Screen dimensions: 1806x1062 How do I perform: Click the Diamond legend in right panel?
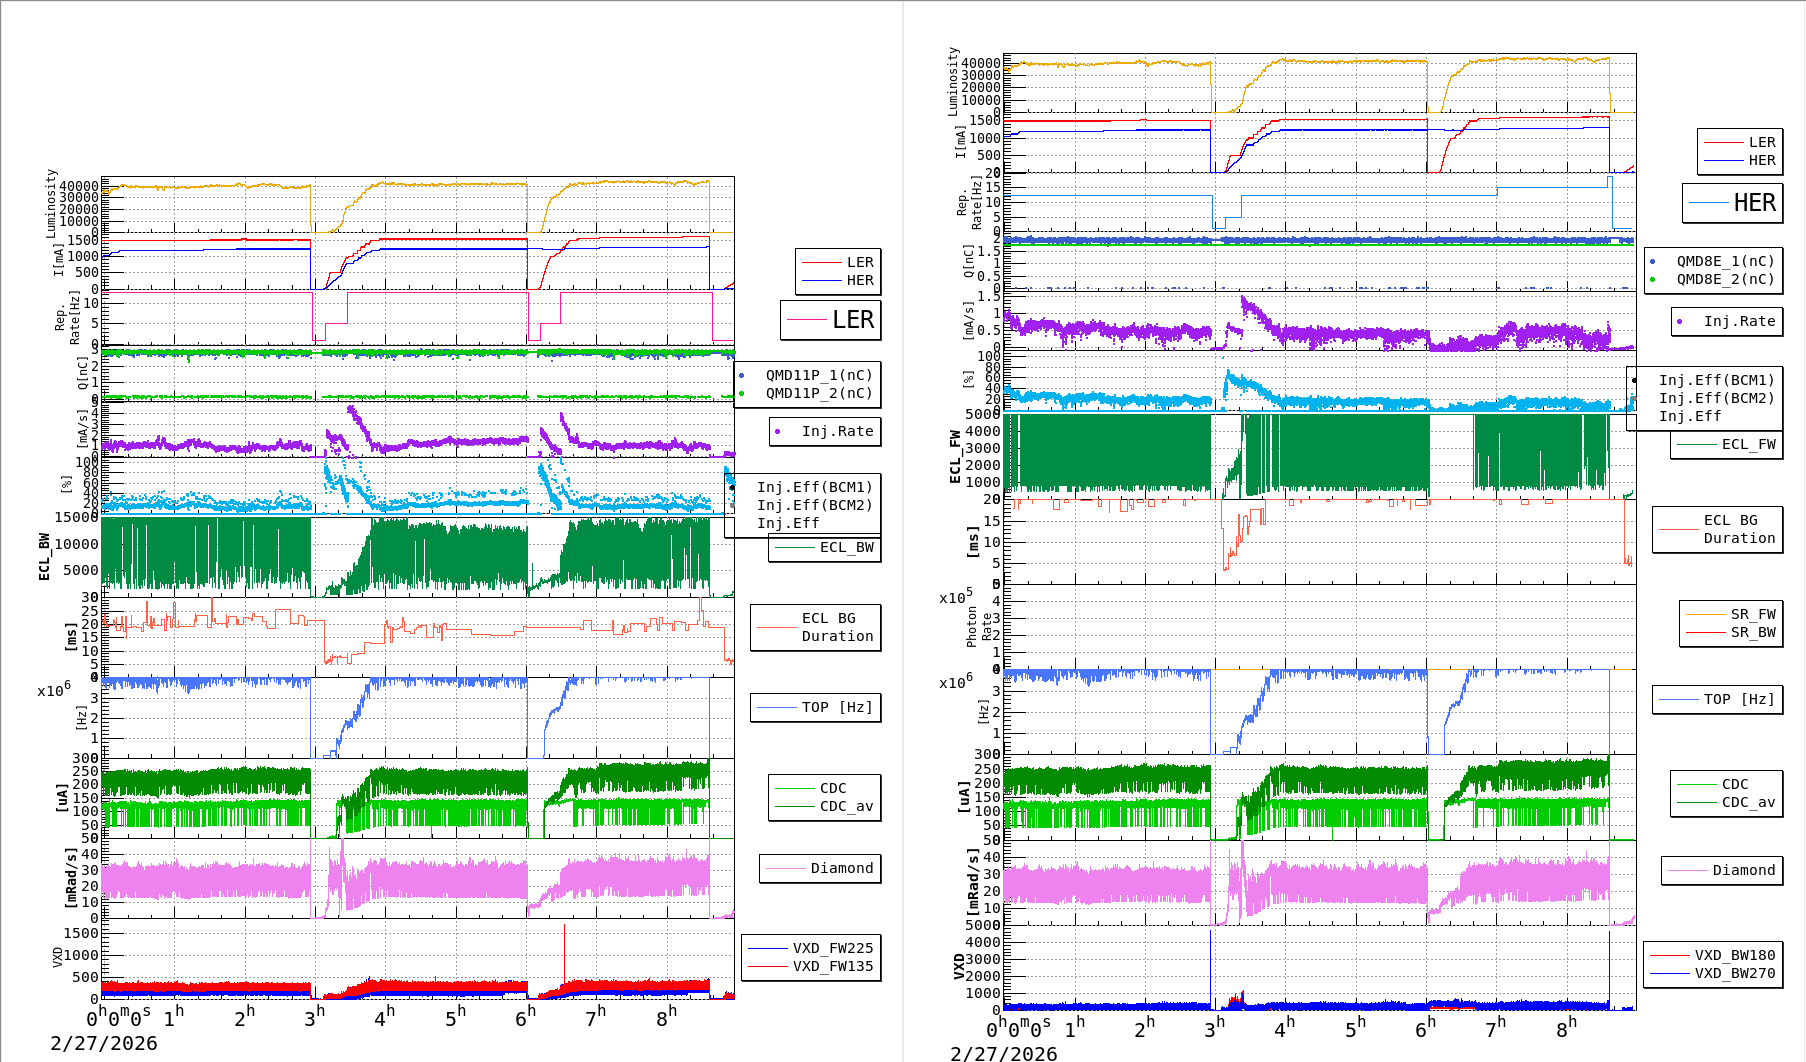point(1743,870)
